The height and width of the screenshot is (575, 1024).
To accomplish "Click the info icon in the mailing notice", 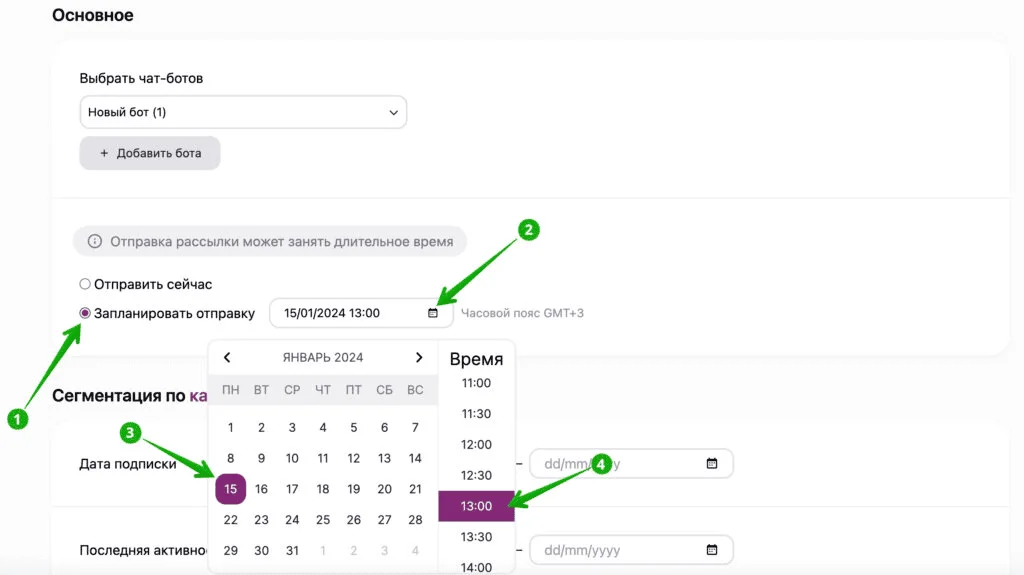I will click(x=95, y=241).
